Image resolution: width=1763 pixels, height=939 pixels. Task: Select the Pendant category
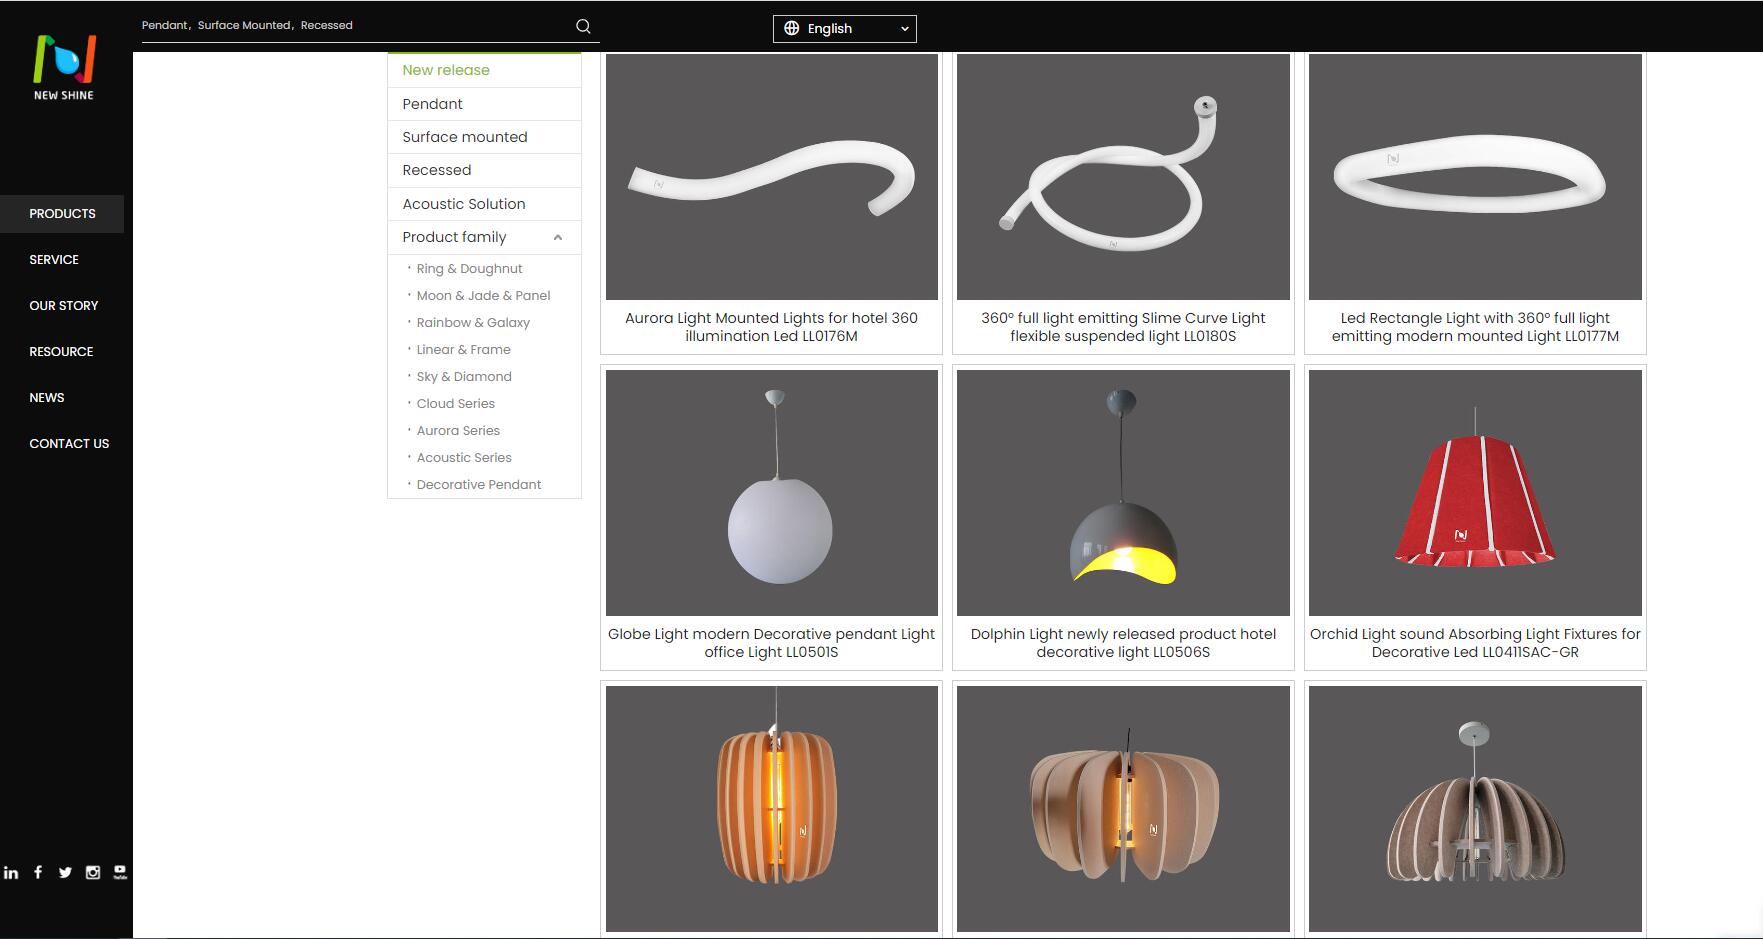click(432, 104)
